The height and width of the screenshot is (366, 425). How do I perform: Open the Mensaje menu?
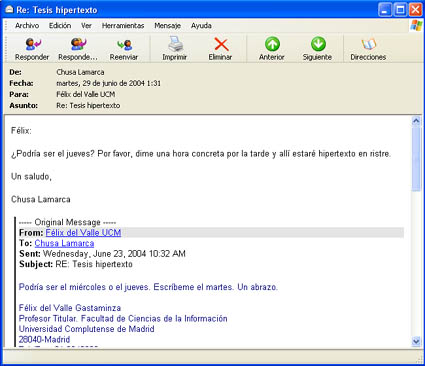click(167, 26)
